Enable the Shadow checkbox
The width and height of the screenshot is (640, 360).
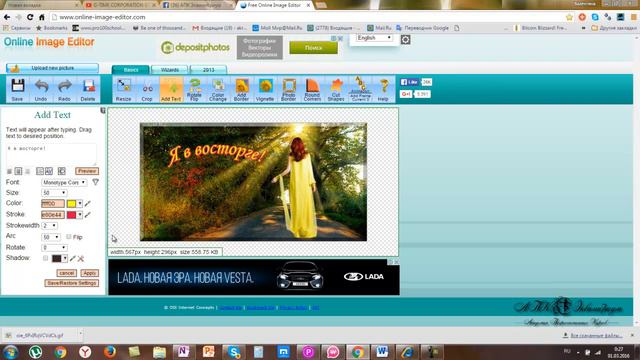coord(46,258)
